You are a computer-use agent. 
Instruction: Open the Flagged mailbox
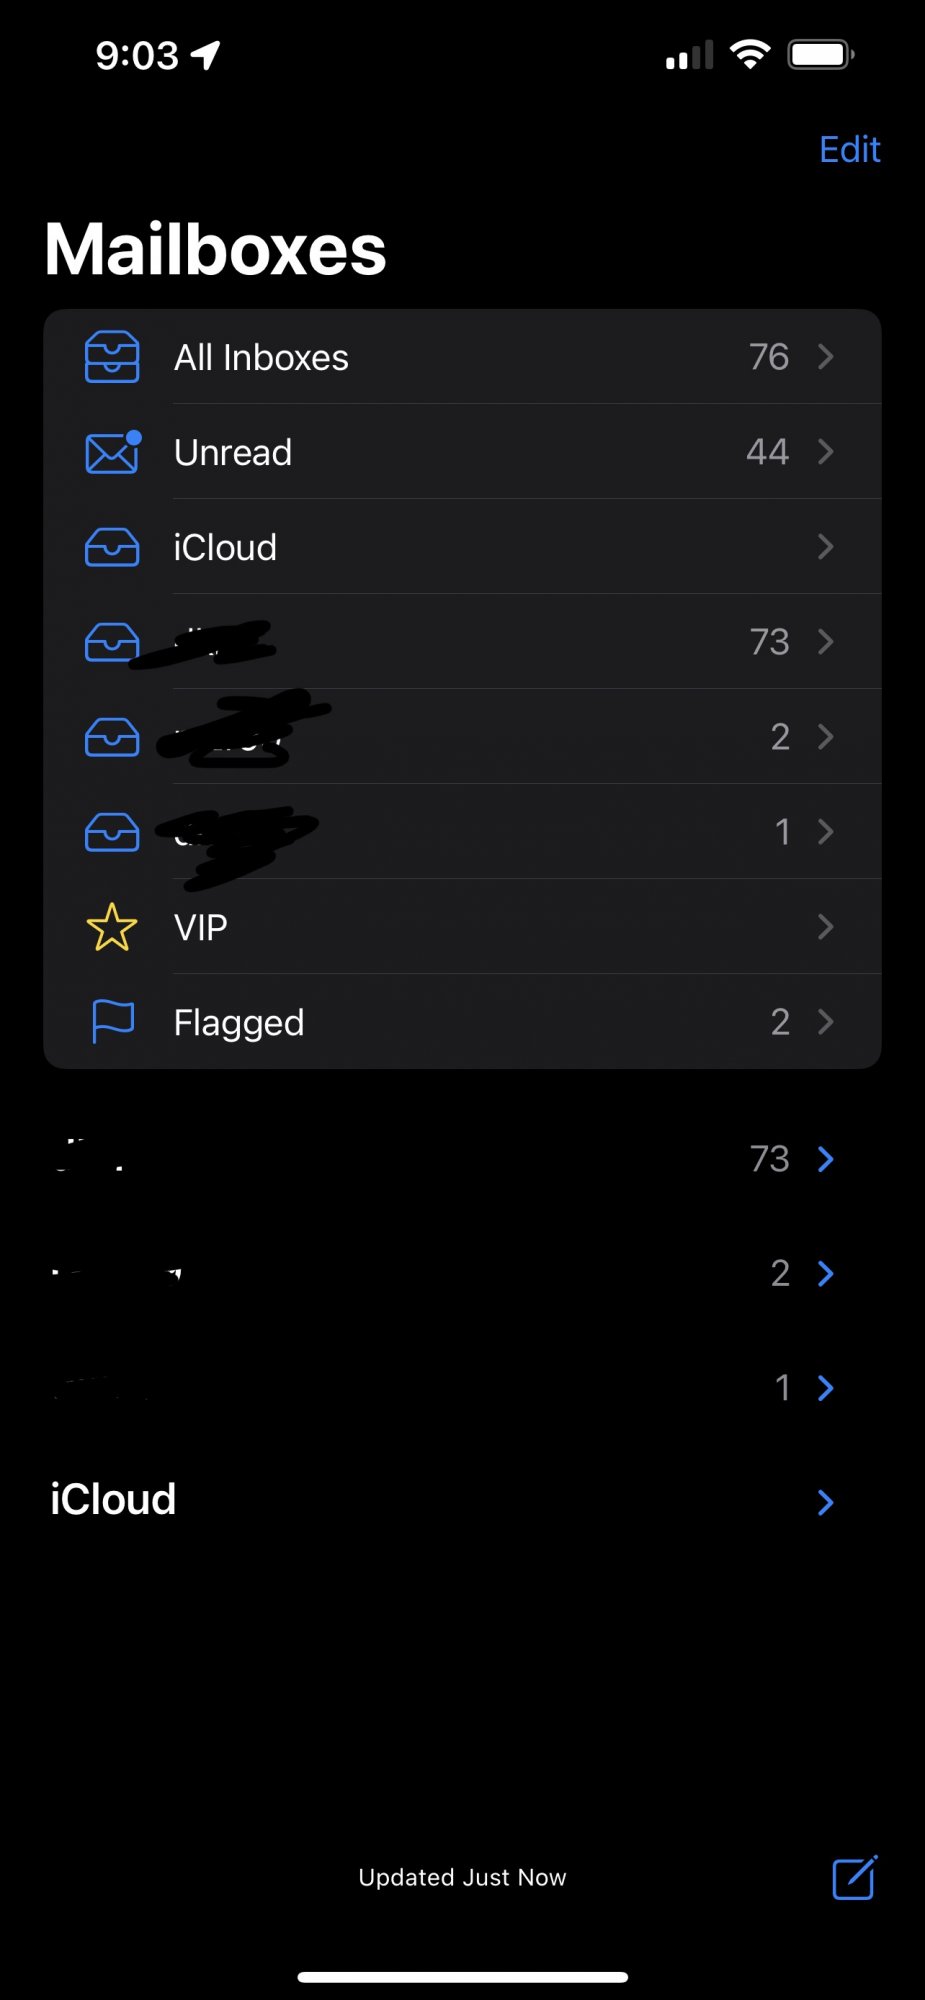239,1022
